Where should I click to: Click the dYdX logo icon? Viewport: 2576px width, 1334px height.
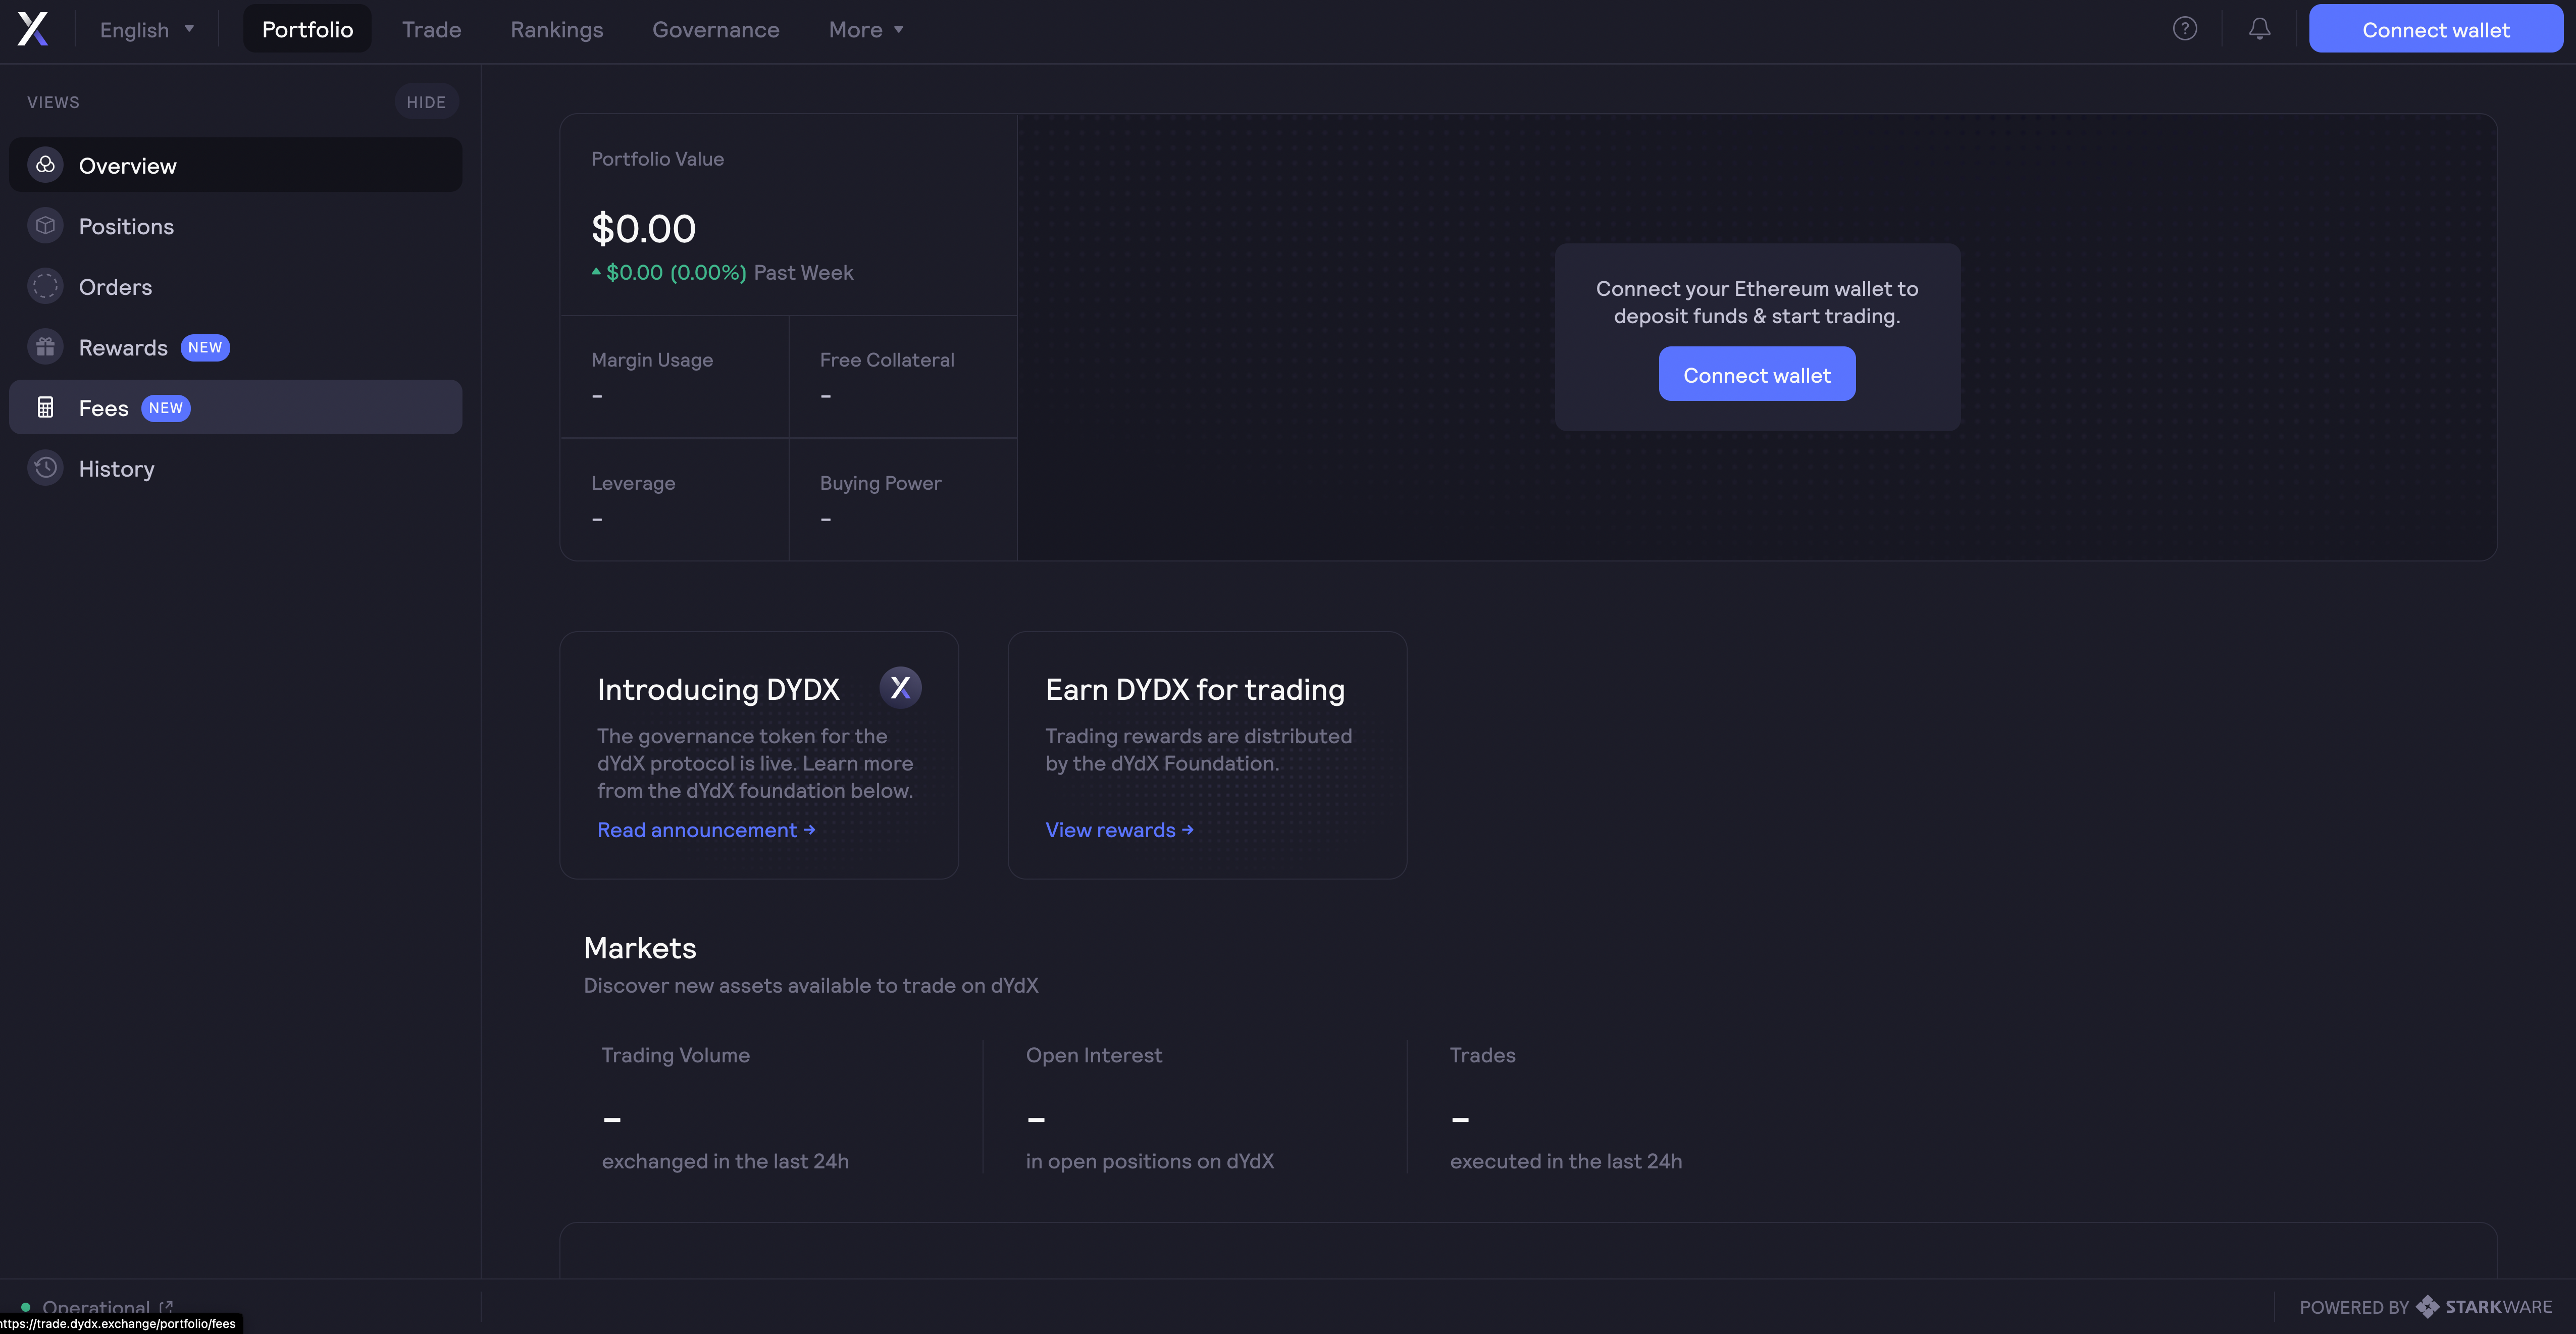(x=33, y=29)
